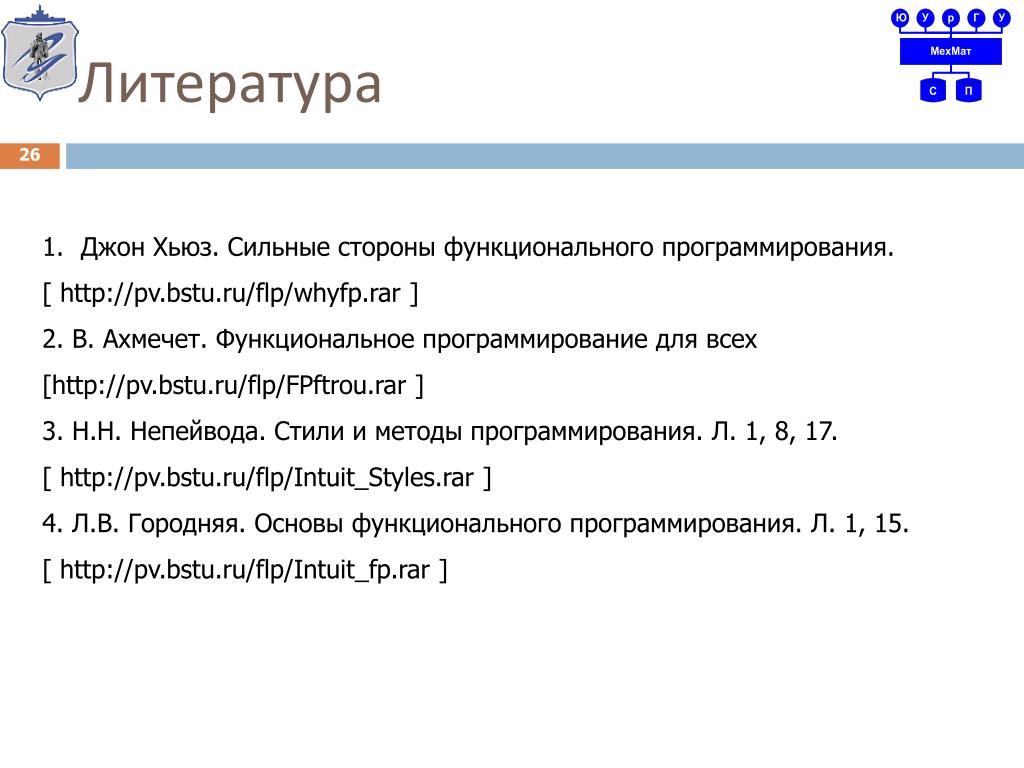The image size is (1024, 768).
Task: Click the Г circle in the ЮУрГУ logo
Action: 976,18
